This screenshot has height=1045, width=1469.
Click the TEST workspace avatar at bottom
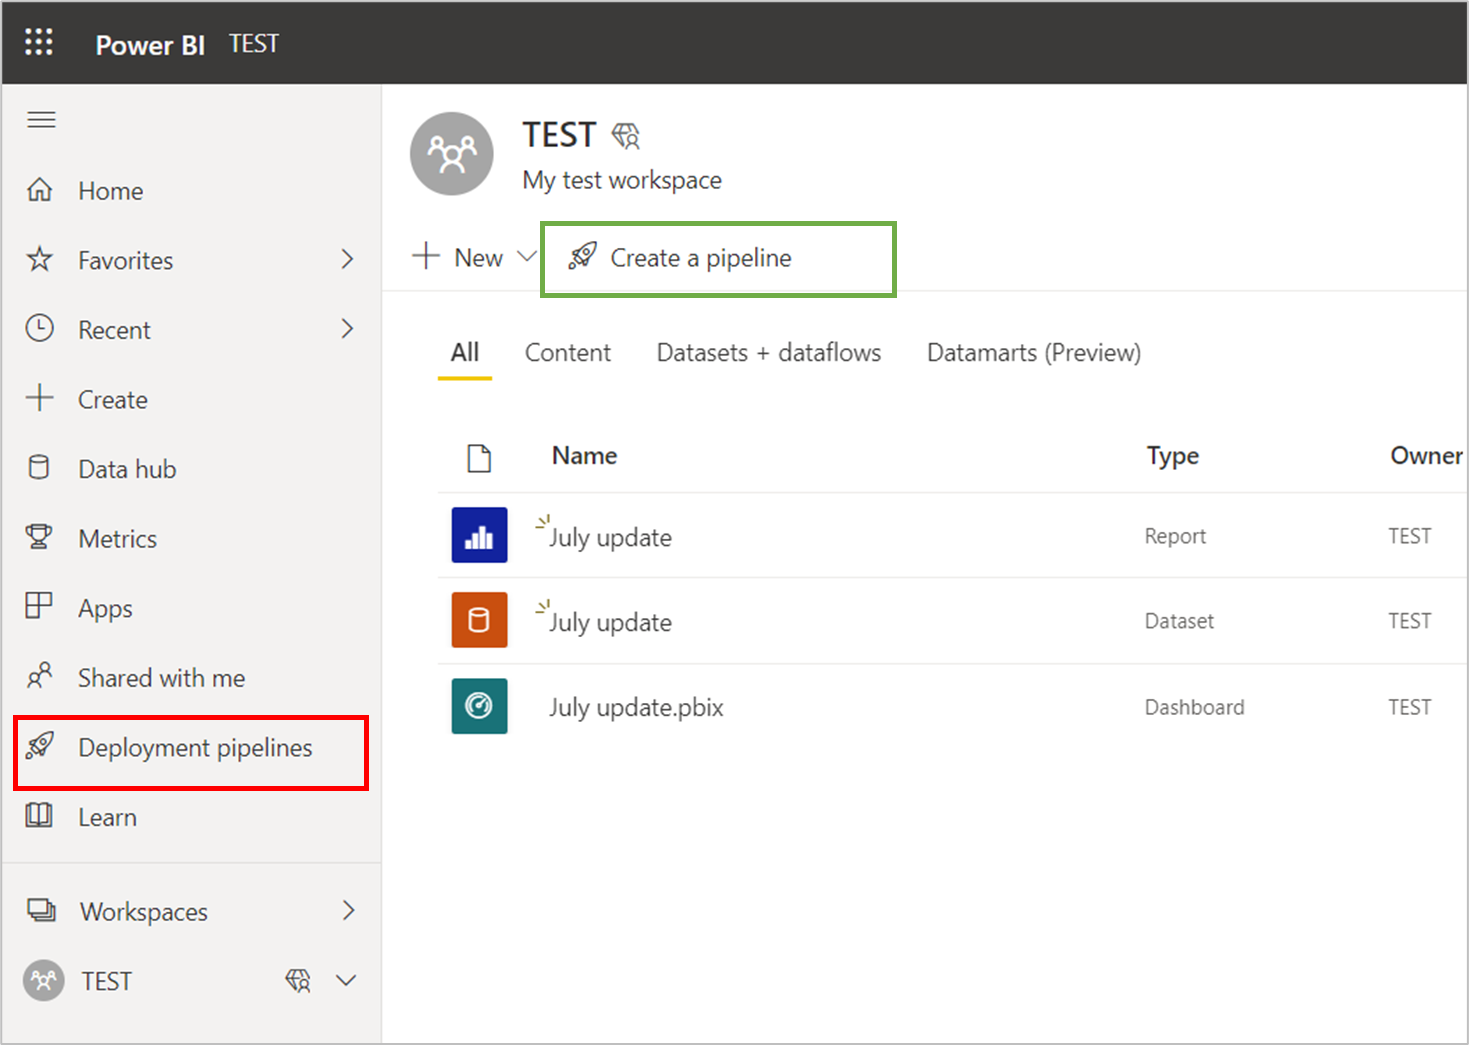tap(43, 980)
